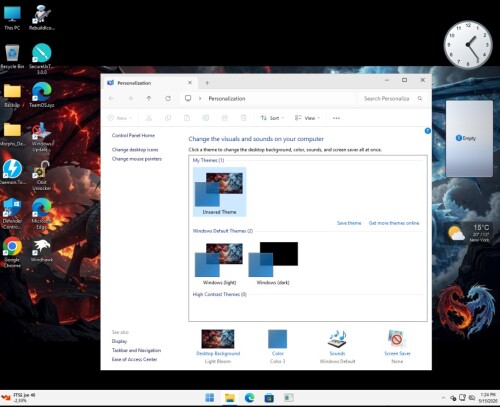Select the Backup folder on desktop
The image size is (500, 407).
[12, 95]
